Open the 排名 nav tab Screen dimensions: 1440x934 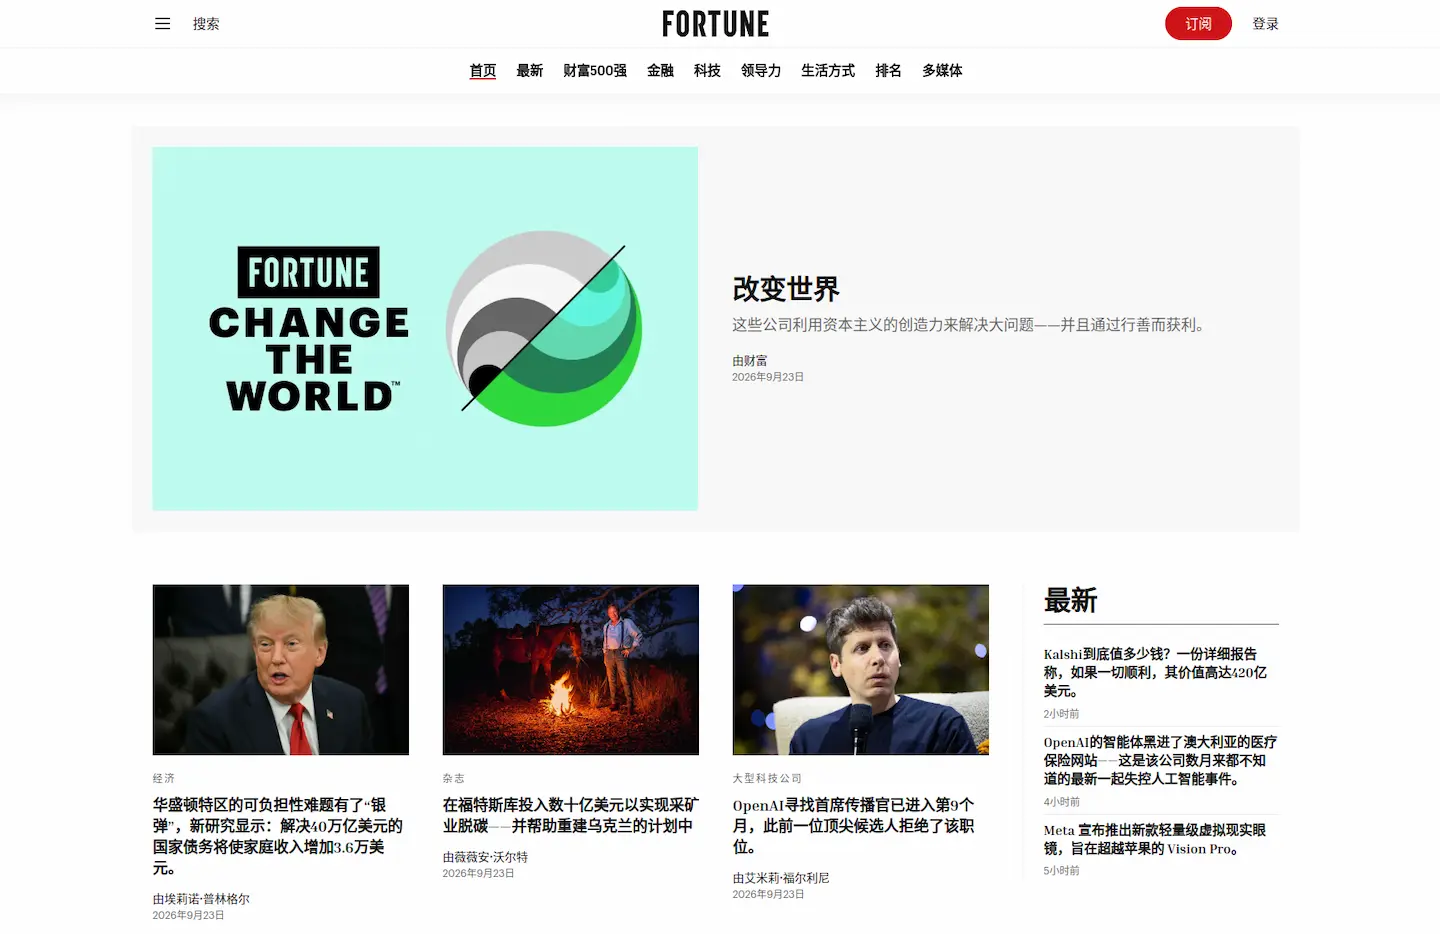[x=888, y=71]
